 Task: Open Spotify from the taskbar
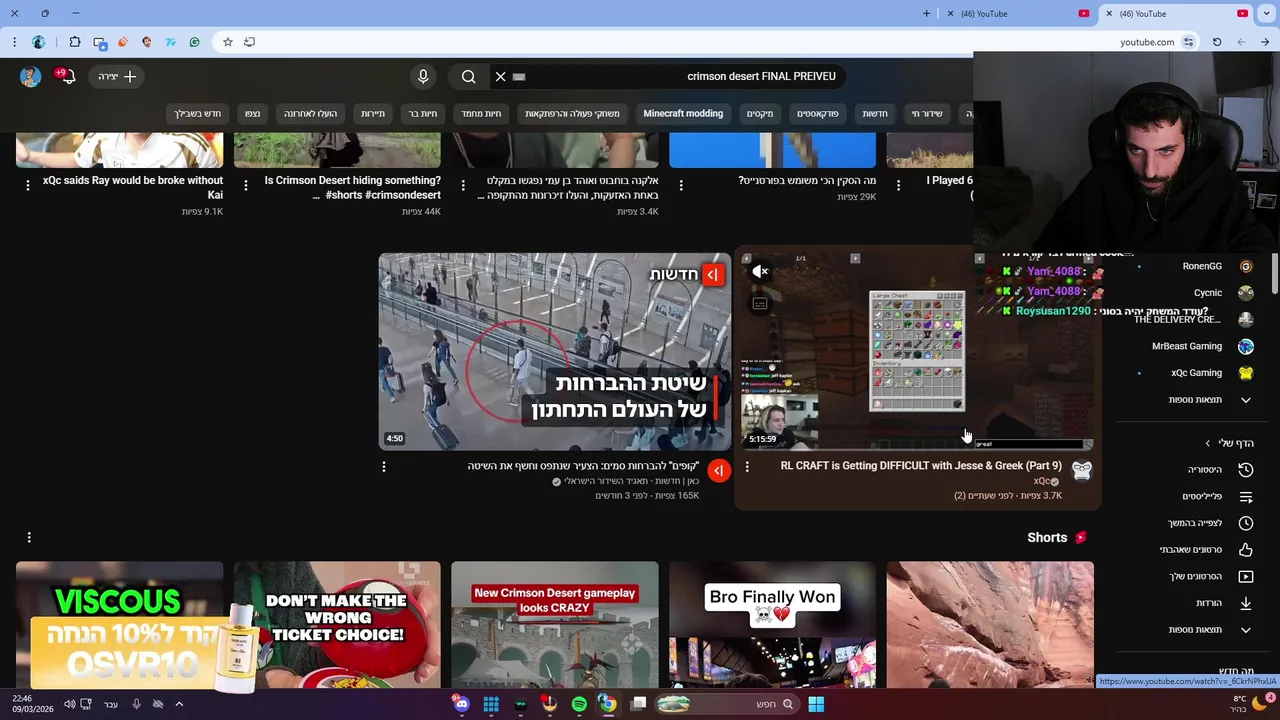pyautogui.click(x=579, y=704)
